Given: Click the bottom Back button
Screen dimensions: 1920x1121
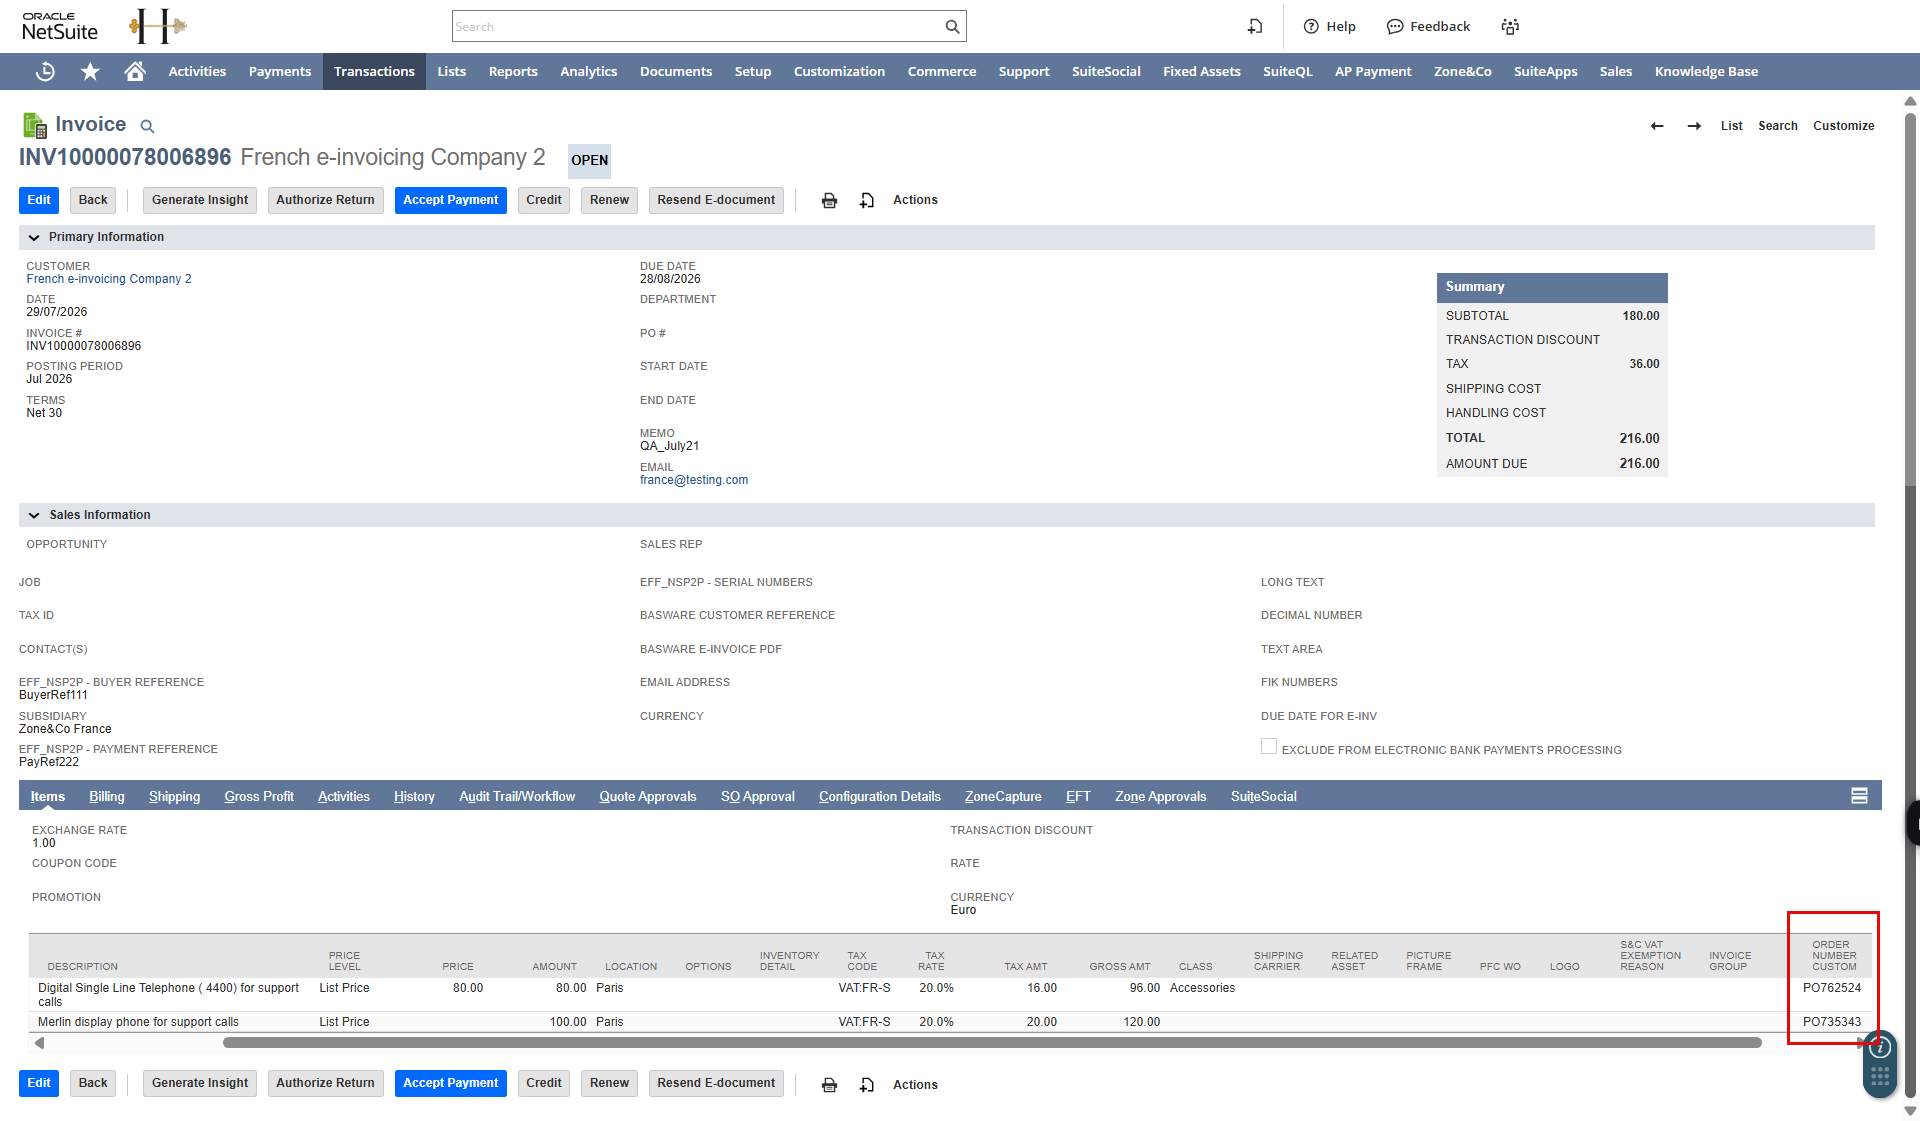Looking at the screenshot, I should (93, 1083).
